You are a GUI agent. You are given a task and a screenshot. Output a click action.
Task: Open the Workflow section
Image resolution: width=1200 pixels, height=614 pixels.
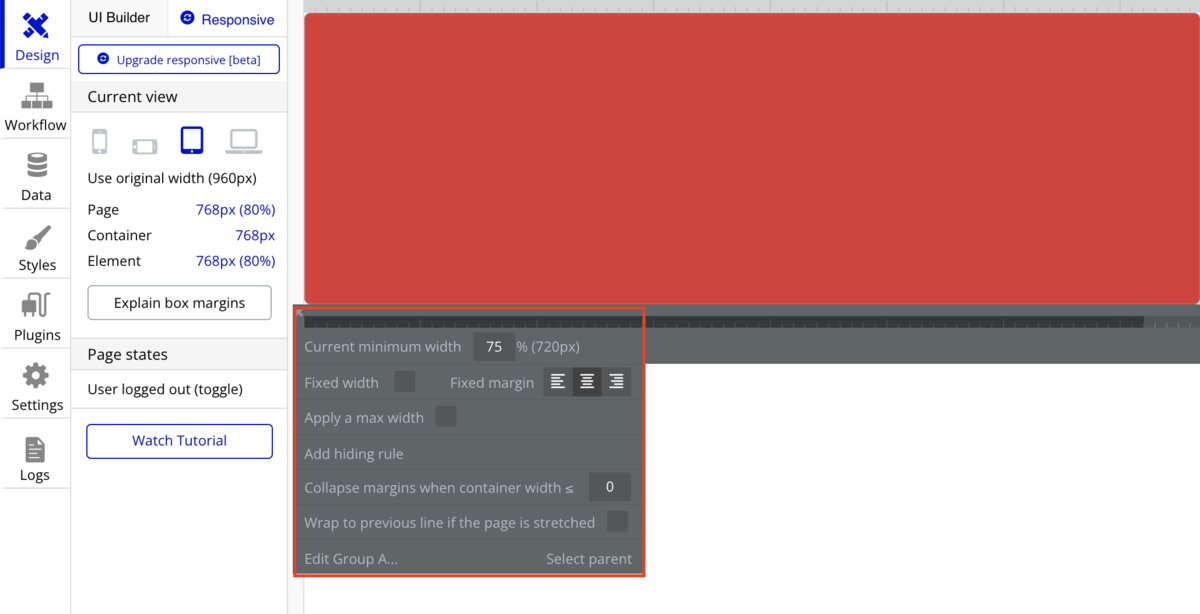(36, 106)
